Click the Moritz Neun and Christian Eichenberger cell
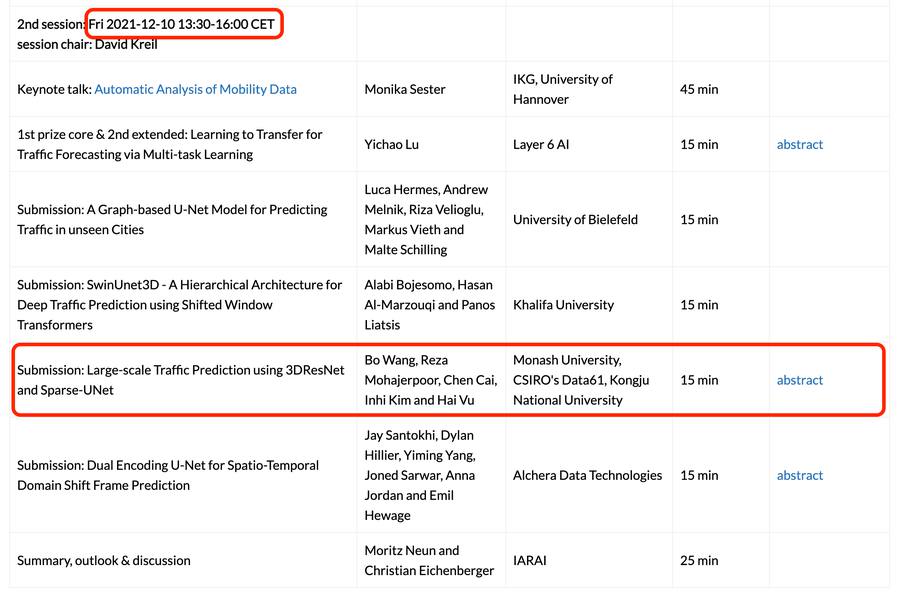Screen dimensions: 900x593 (x=429, y=560)
